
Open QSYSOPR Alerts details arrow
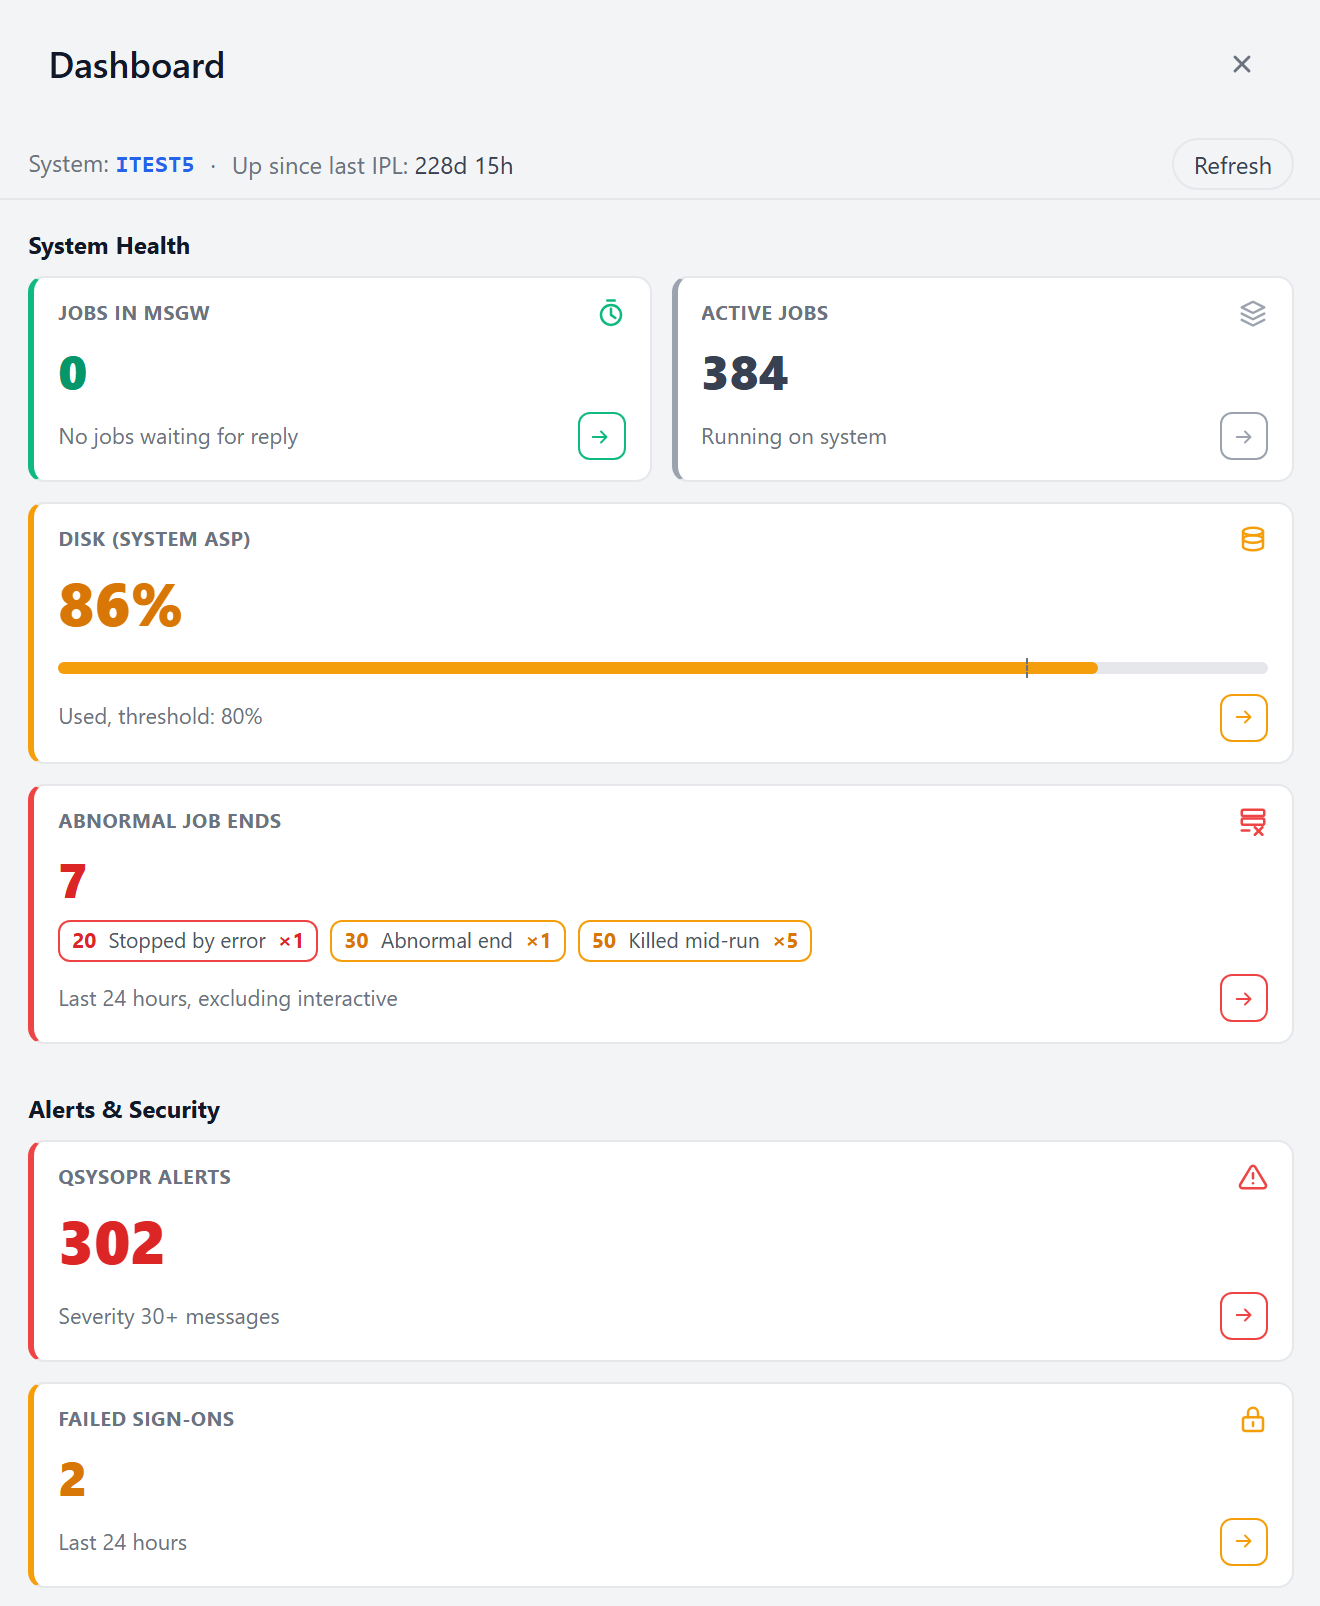(x=1244, y=1316)
